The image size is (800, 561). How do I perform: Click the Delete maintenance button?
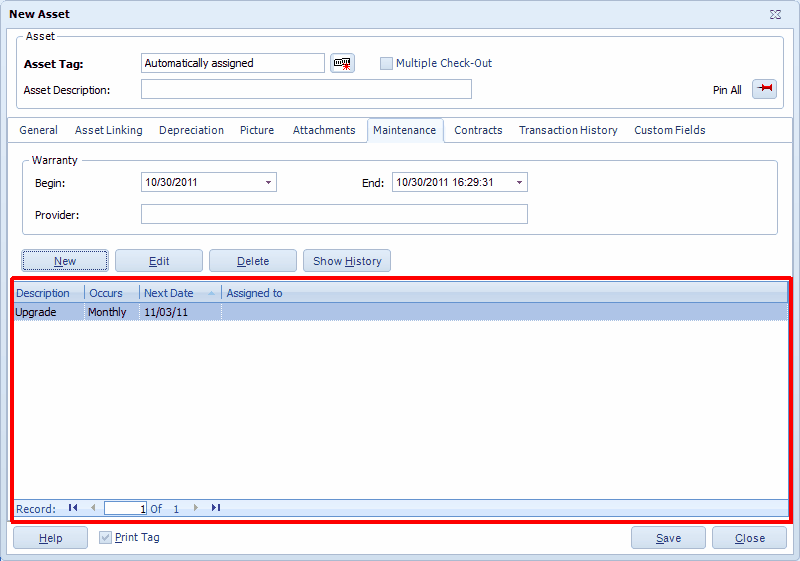pos(253,261)
